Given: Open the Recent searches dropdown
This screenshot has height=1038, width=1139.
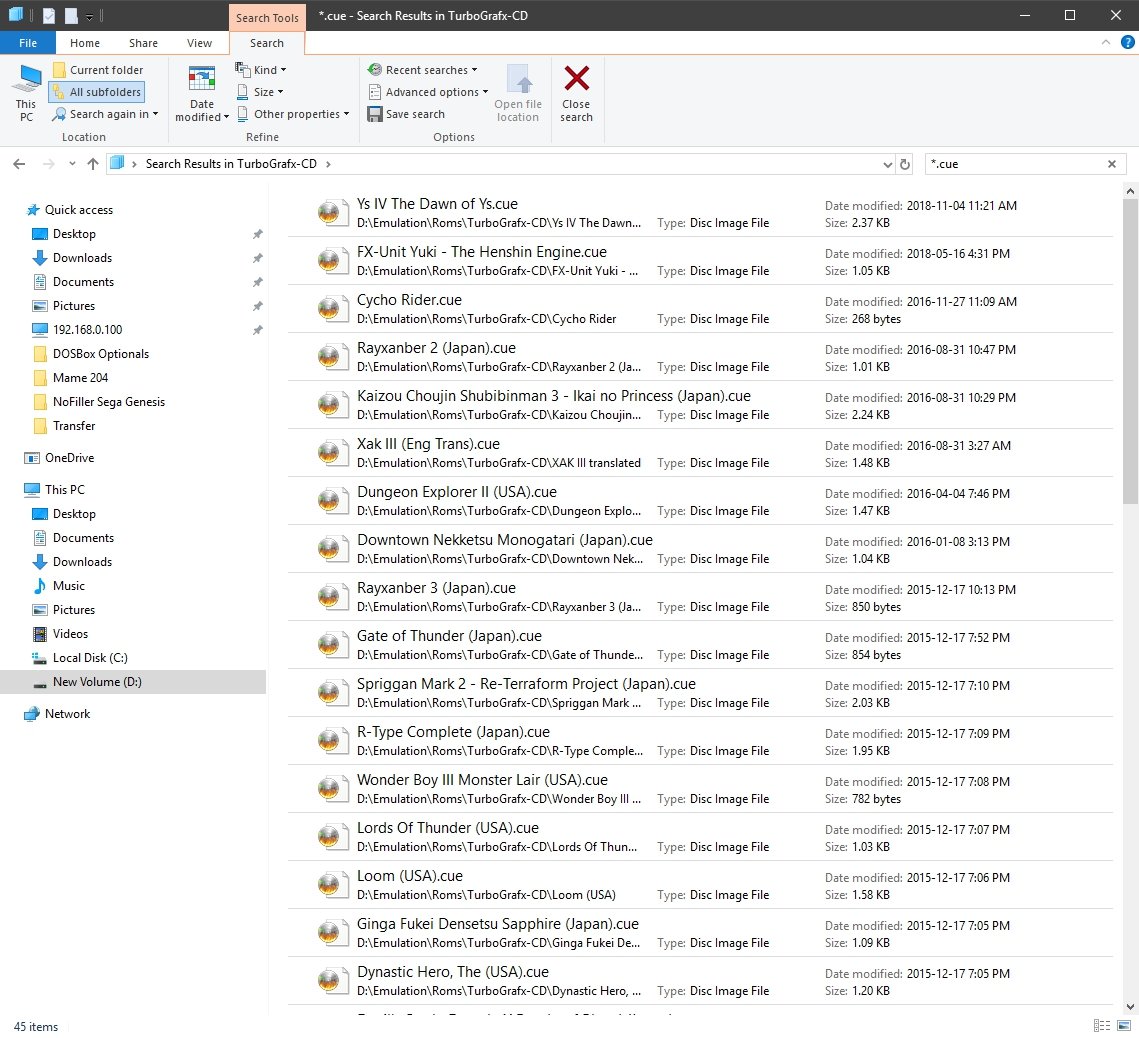Looking at the screenshot, I should 423,70.
